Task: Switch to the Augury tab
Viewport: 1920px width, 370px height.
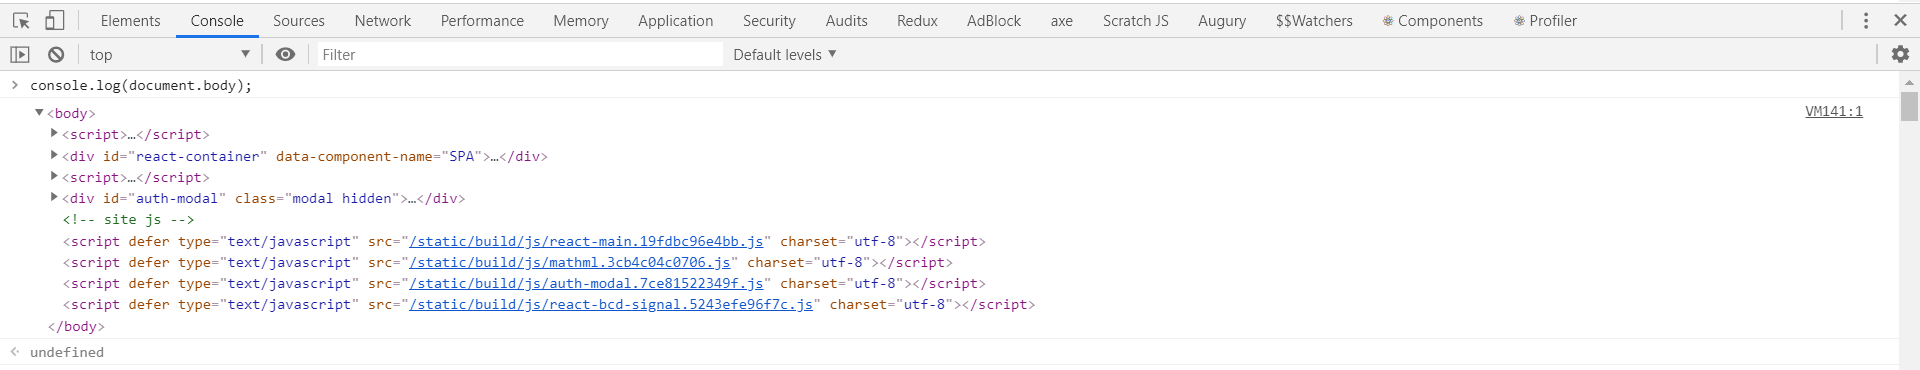Action: click(x=1222, y=20)
